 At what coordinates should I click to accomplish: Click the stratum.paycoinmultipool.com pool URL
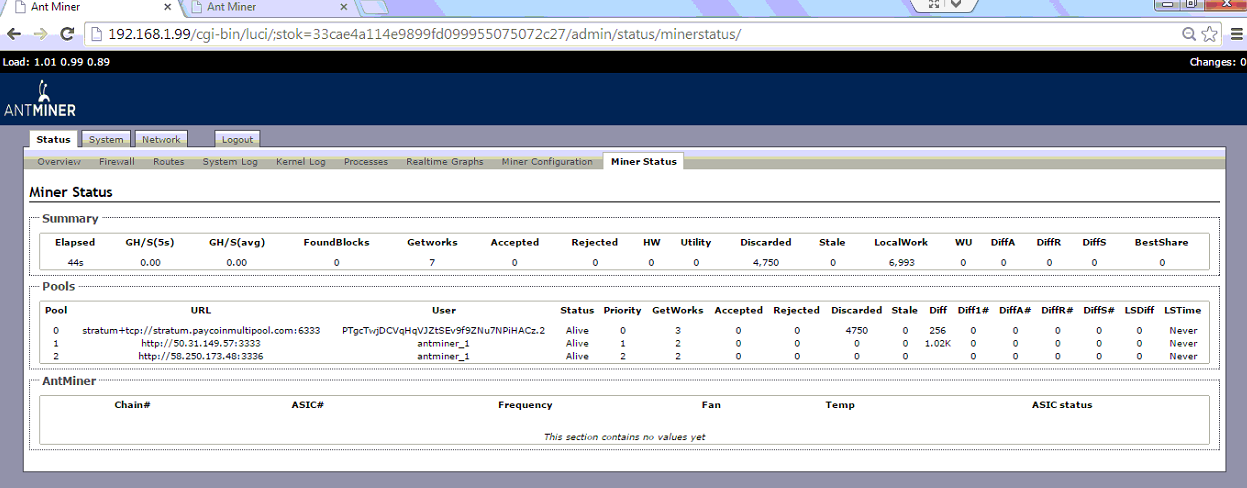click(201, 330)
